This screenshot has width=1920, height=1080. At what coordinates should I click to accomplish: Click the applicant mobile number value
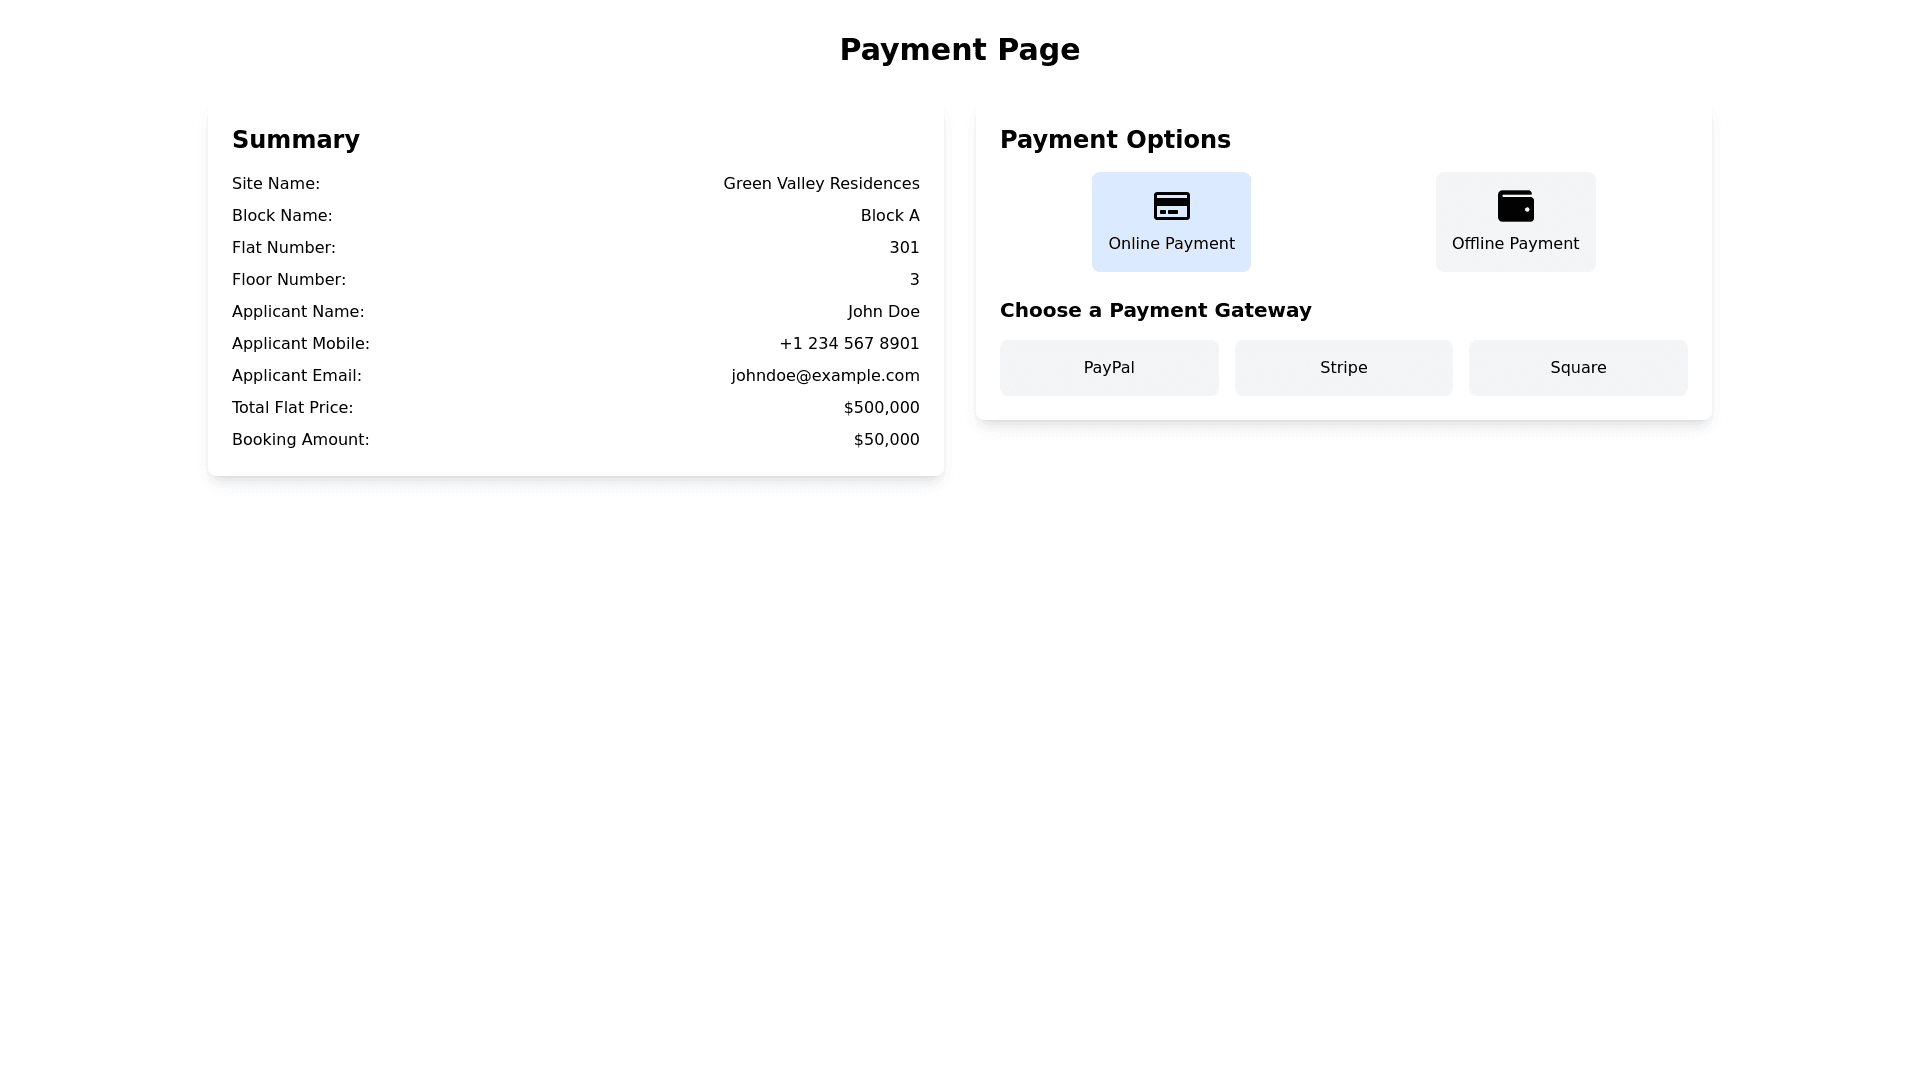848,344
